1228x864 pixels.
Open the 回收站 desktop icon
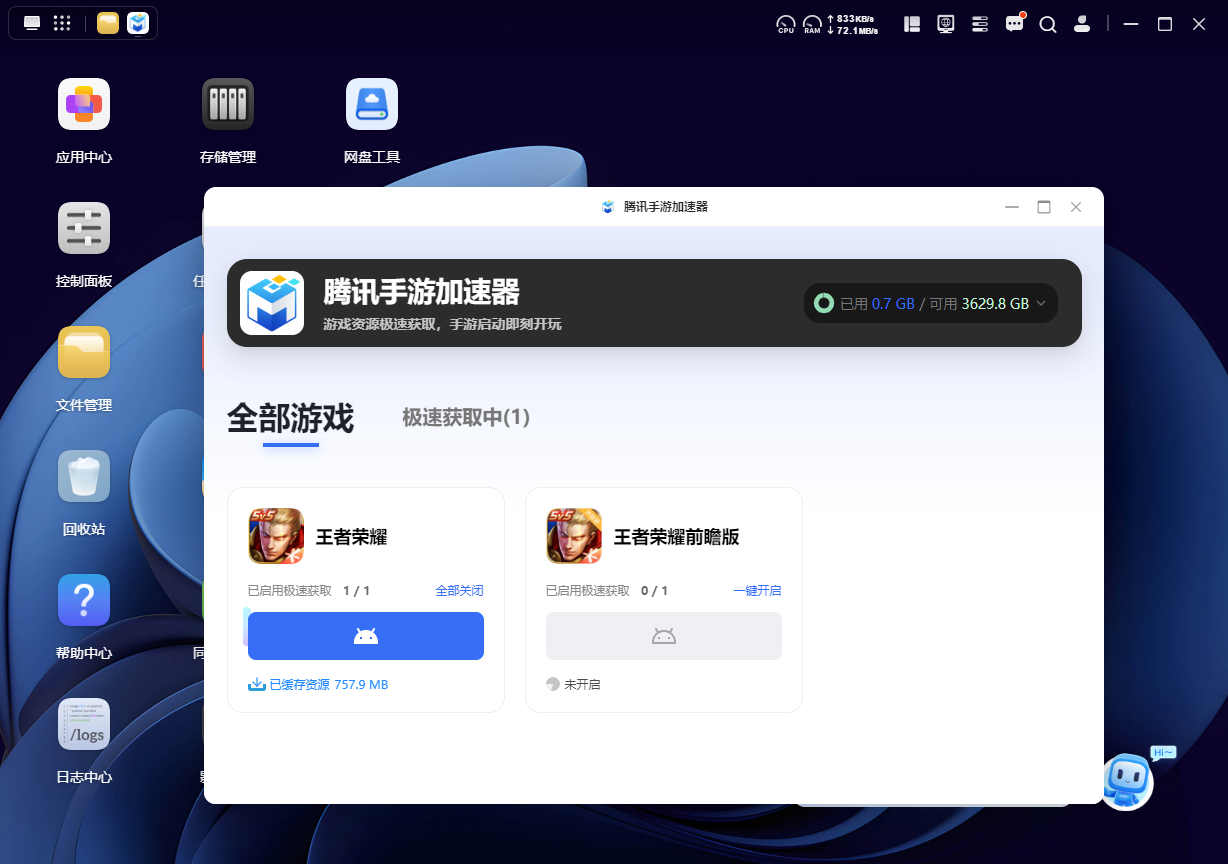coord(84,476)
